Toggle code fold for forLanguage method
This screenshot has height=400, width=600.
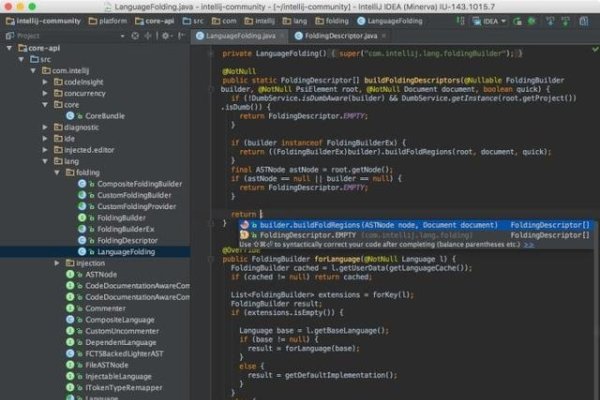[211, 259]
